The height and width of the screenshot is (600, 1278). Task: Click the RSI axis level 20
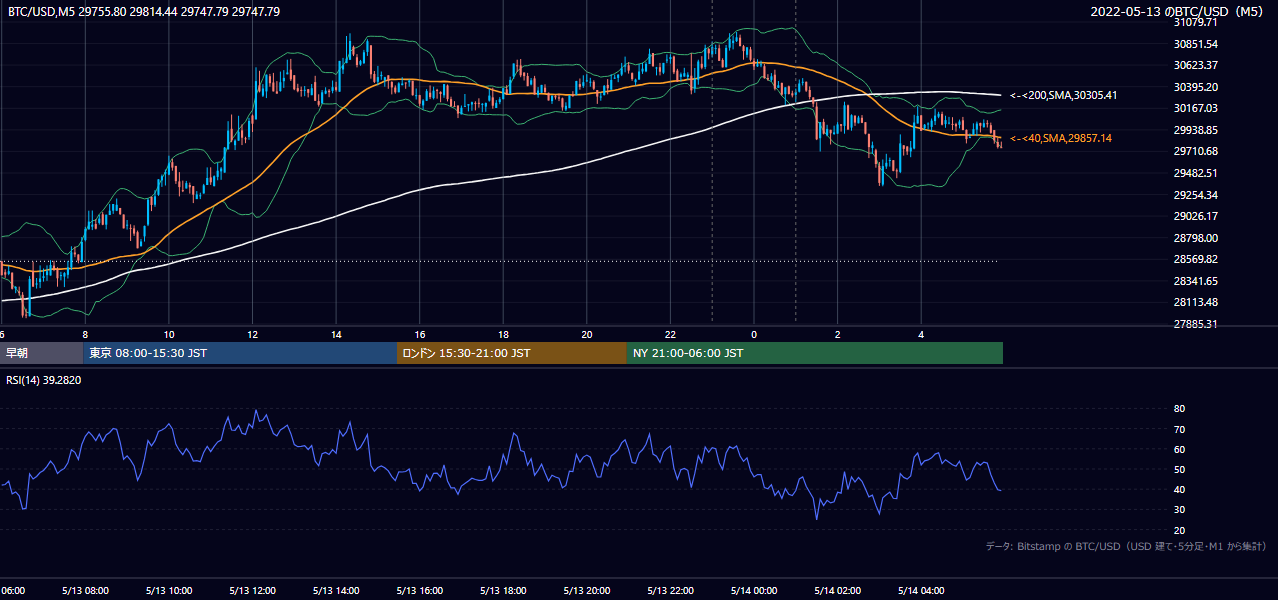point(1179,530)
